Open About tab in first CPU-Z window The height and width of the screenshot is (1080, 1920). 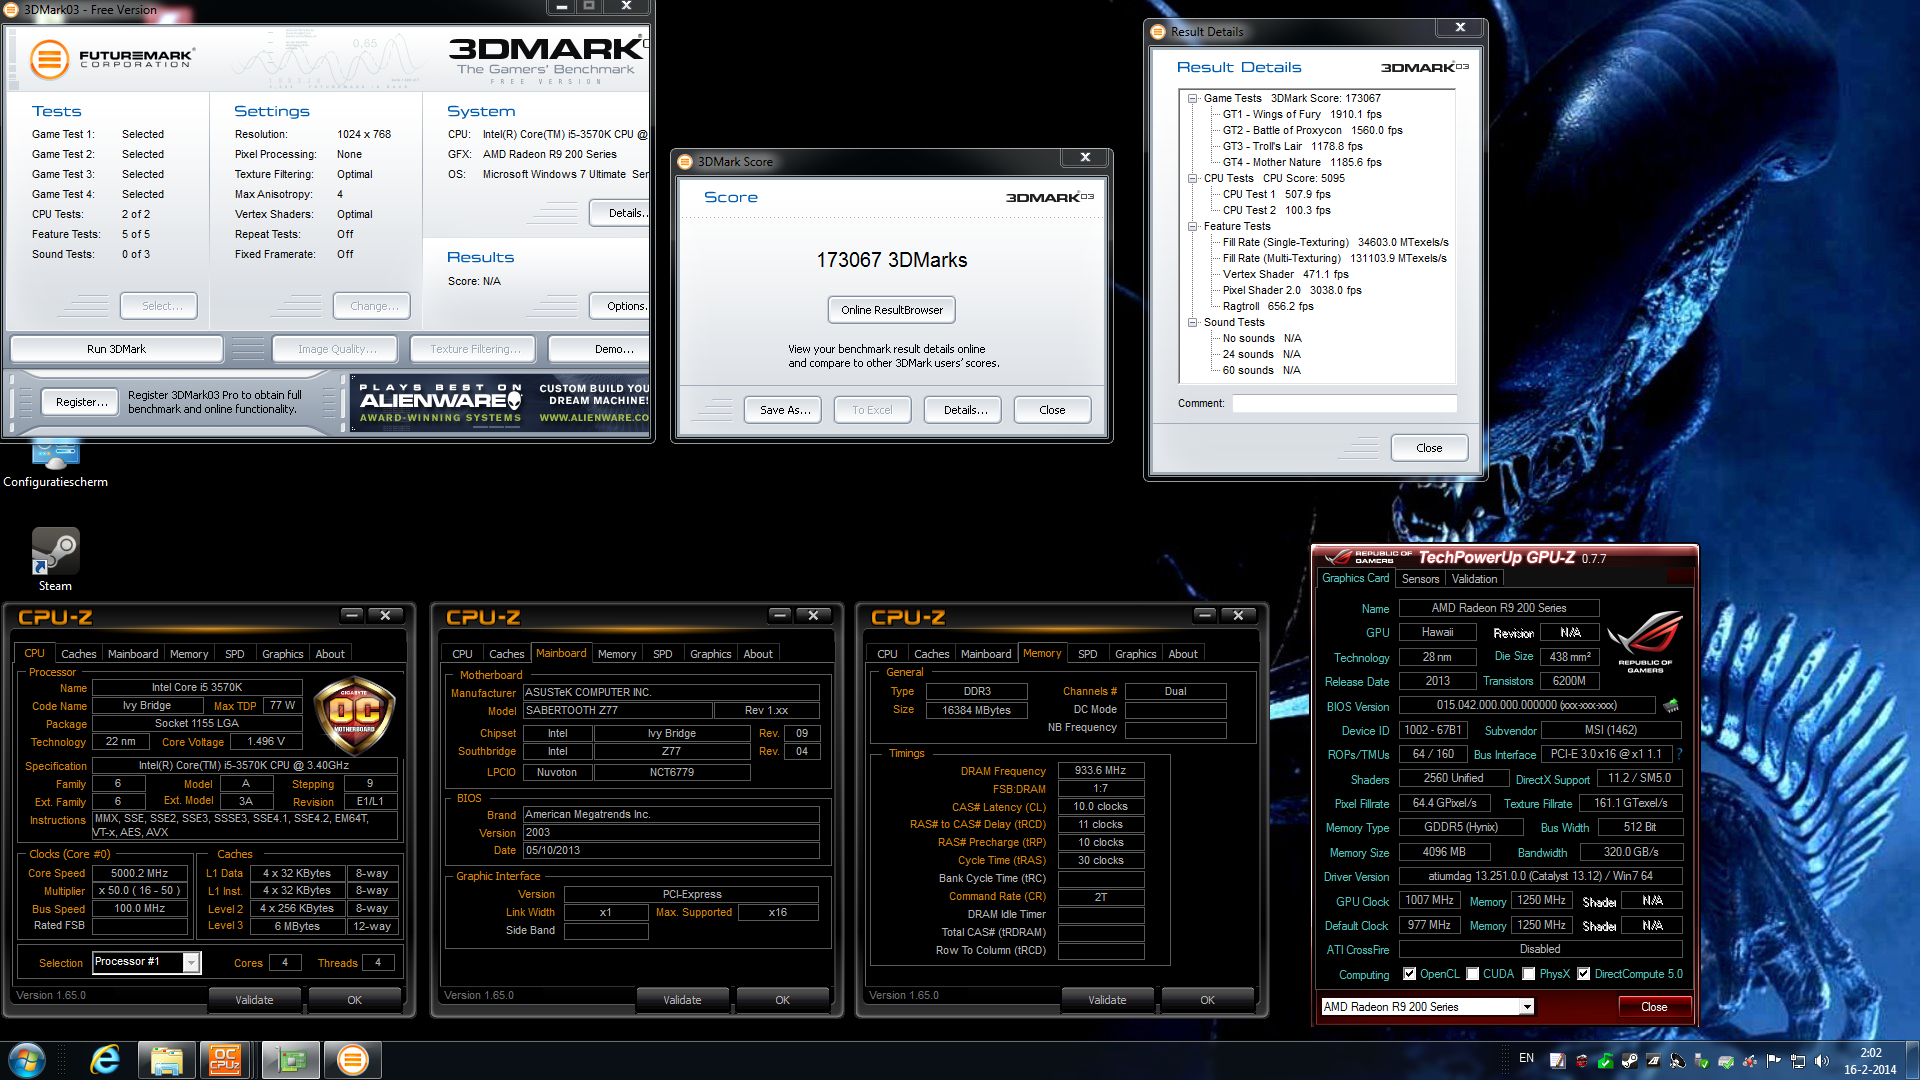[x=330, y=654]
